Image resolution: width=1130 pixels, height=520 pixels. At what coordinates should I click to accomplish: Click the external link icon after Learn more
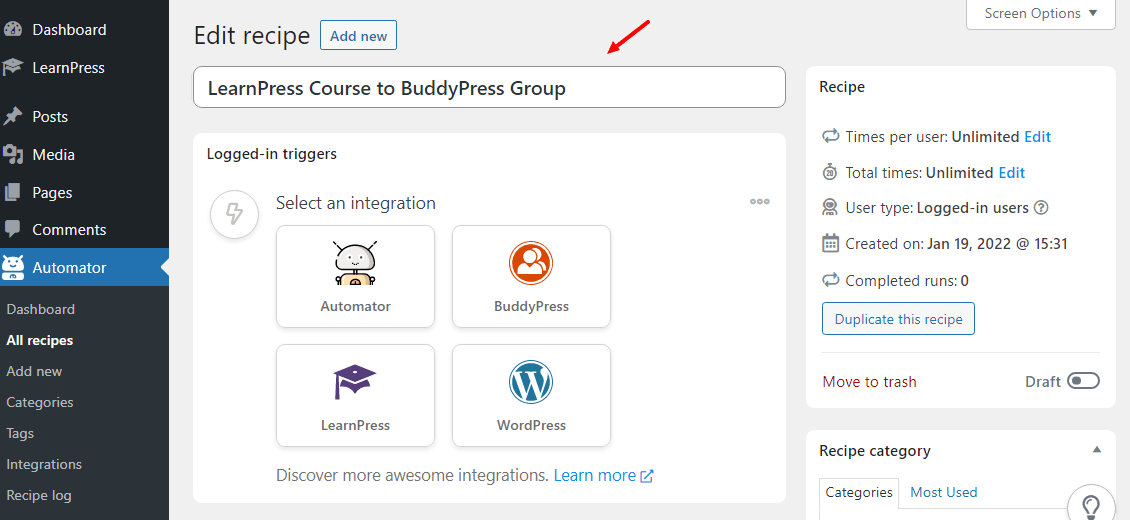click(647, 476)
